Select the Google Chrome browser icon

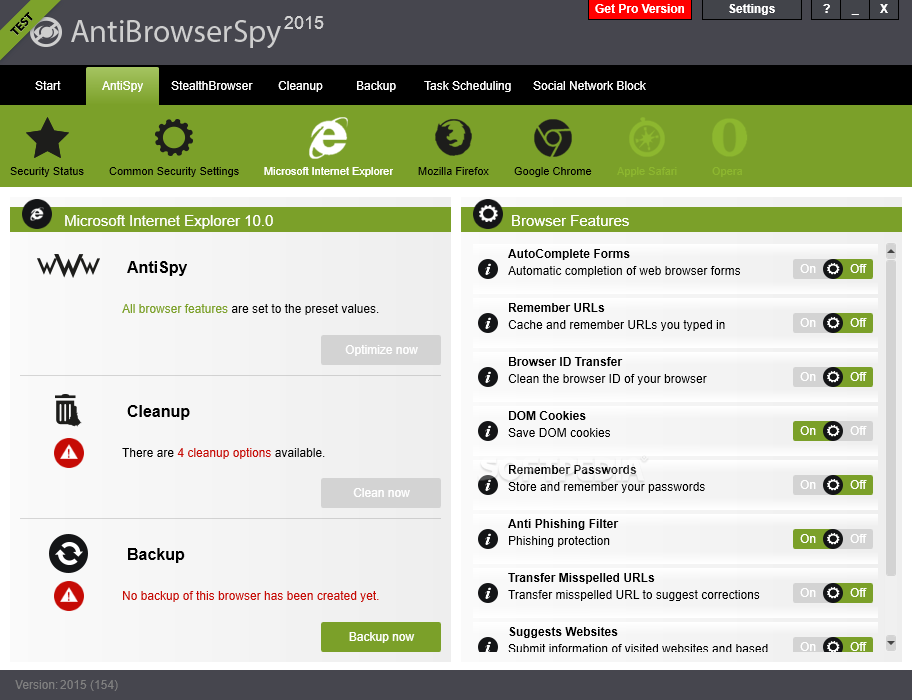click(x=553, y=138)
